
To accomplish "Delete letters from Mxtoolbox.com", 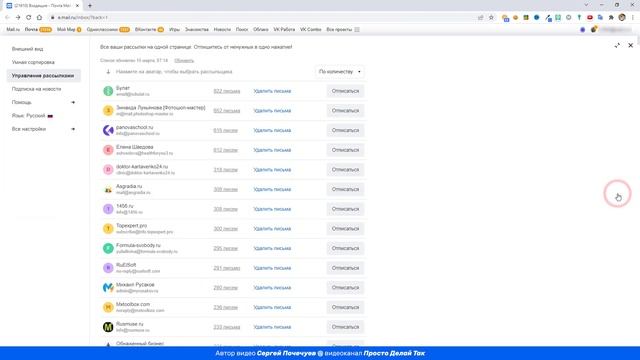I will coord(272,307).
